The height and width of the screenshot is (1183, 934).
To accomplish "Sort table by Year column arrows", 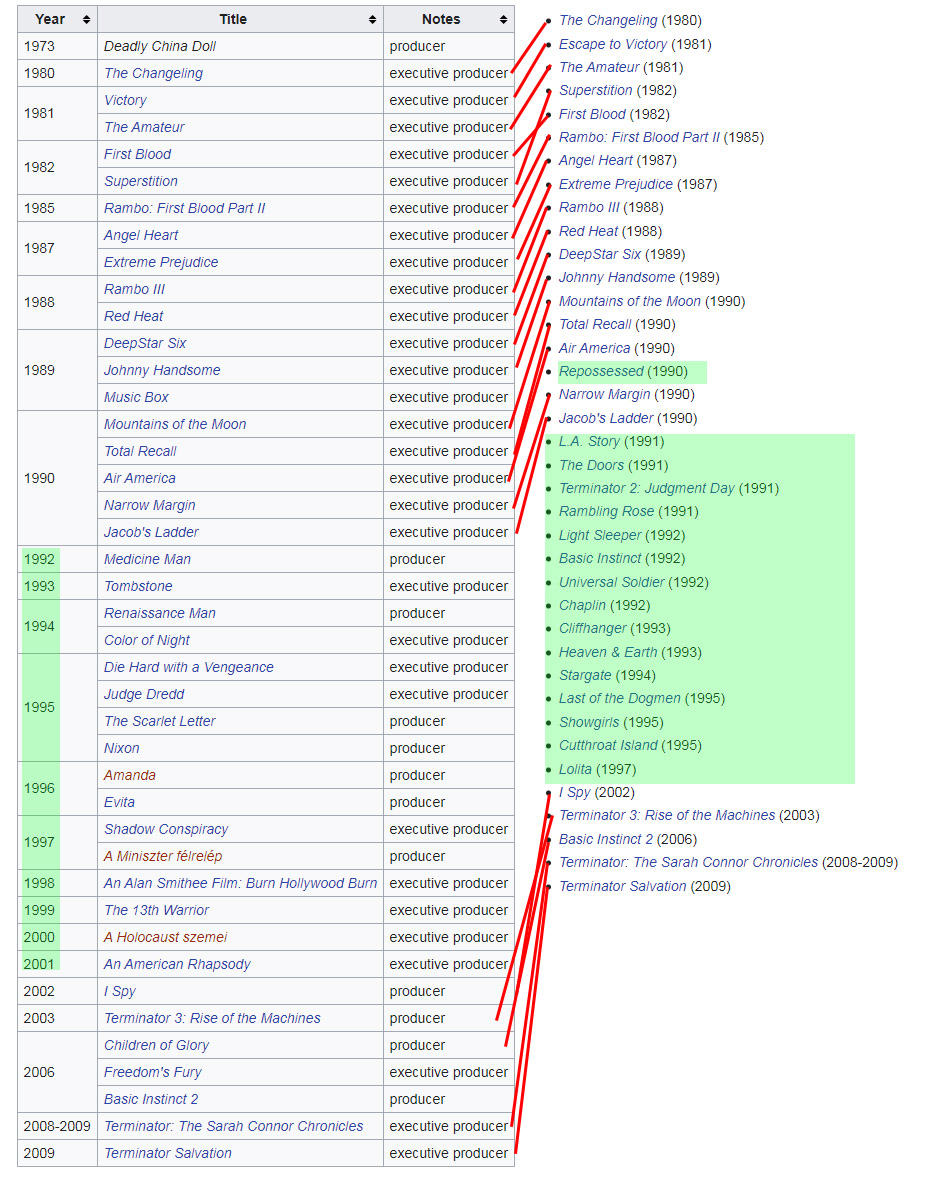I will pyautogui.click(x=87, y=20).
